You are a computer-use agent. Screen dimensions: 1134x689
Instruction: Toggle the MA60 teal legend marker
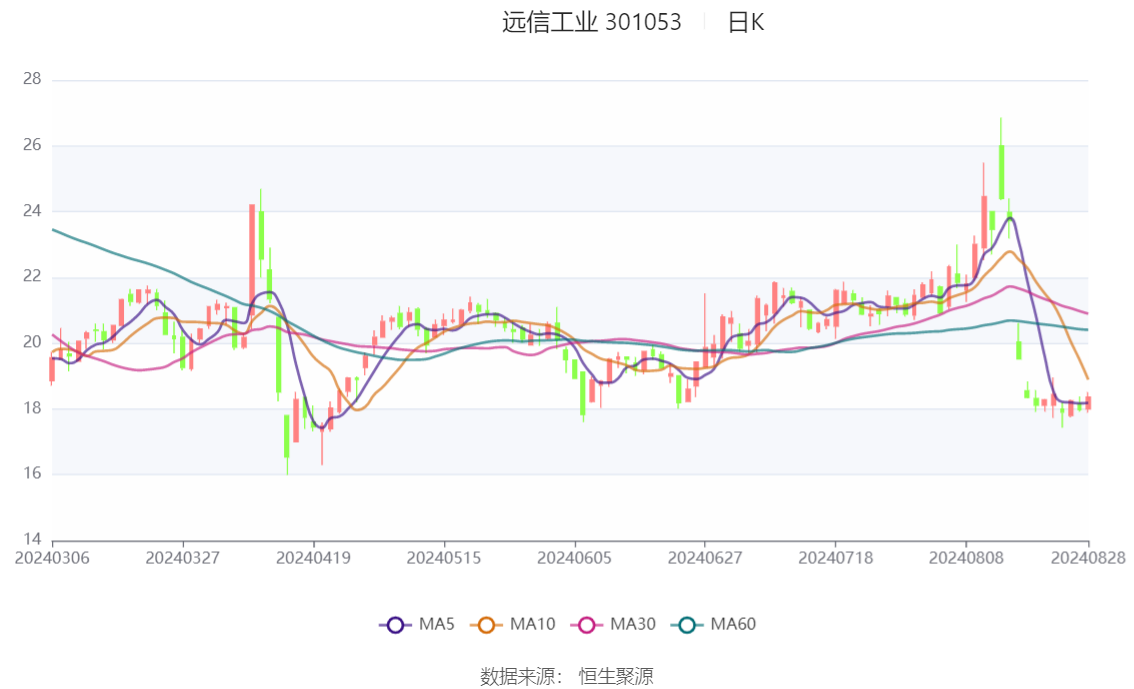click(687, 625)
